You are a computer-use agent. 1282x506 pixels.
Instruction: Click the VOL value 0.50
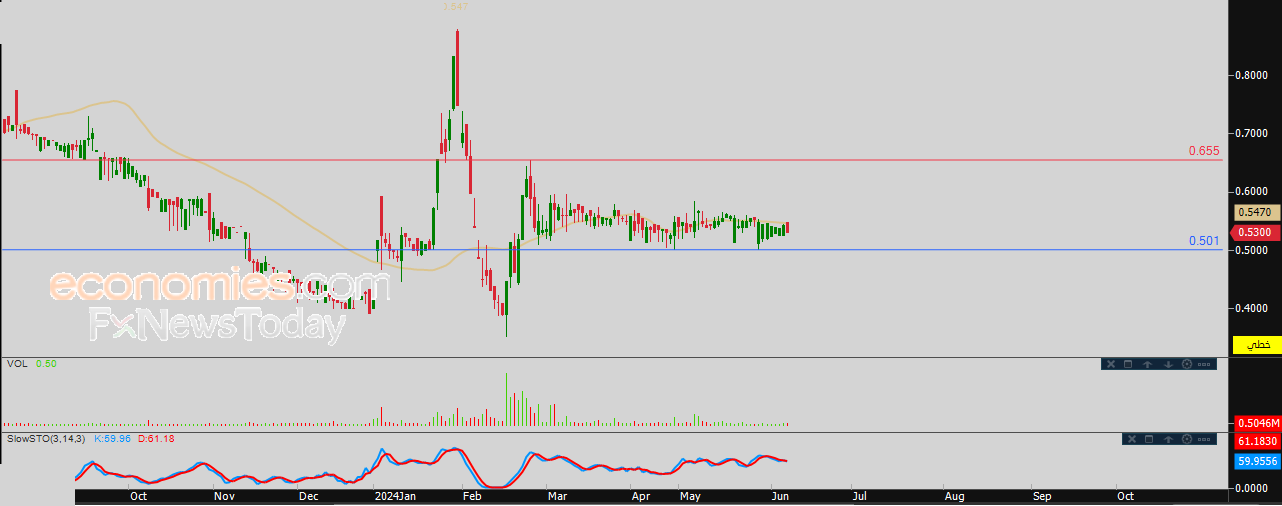[46, 364]
